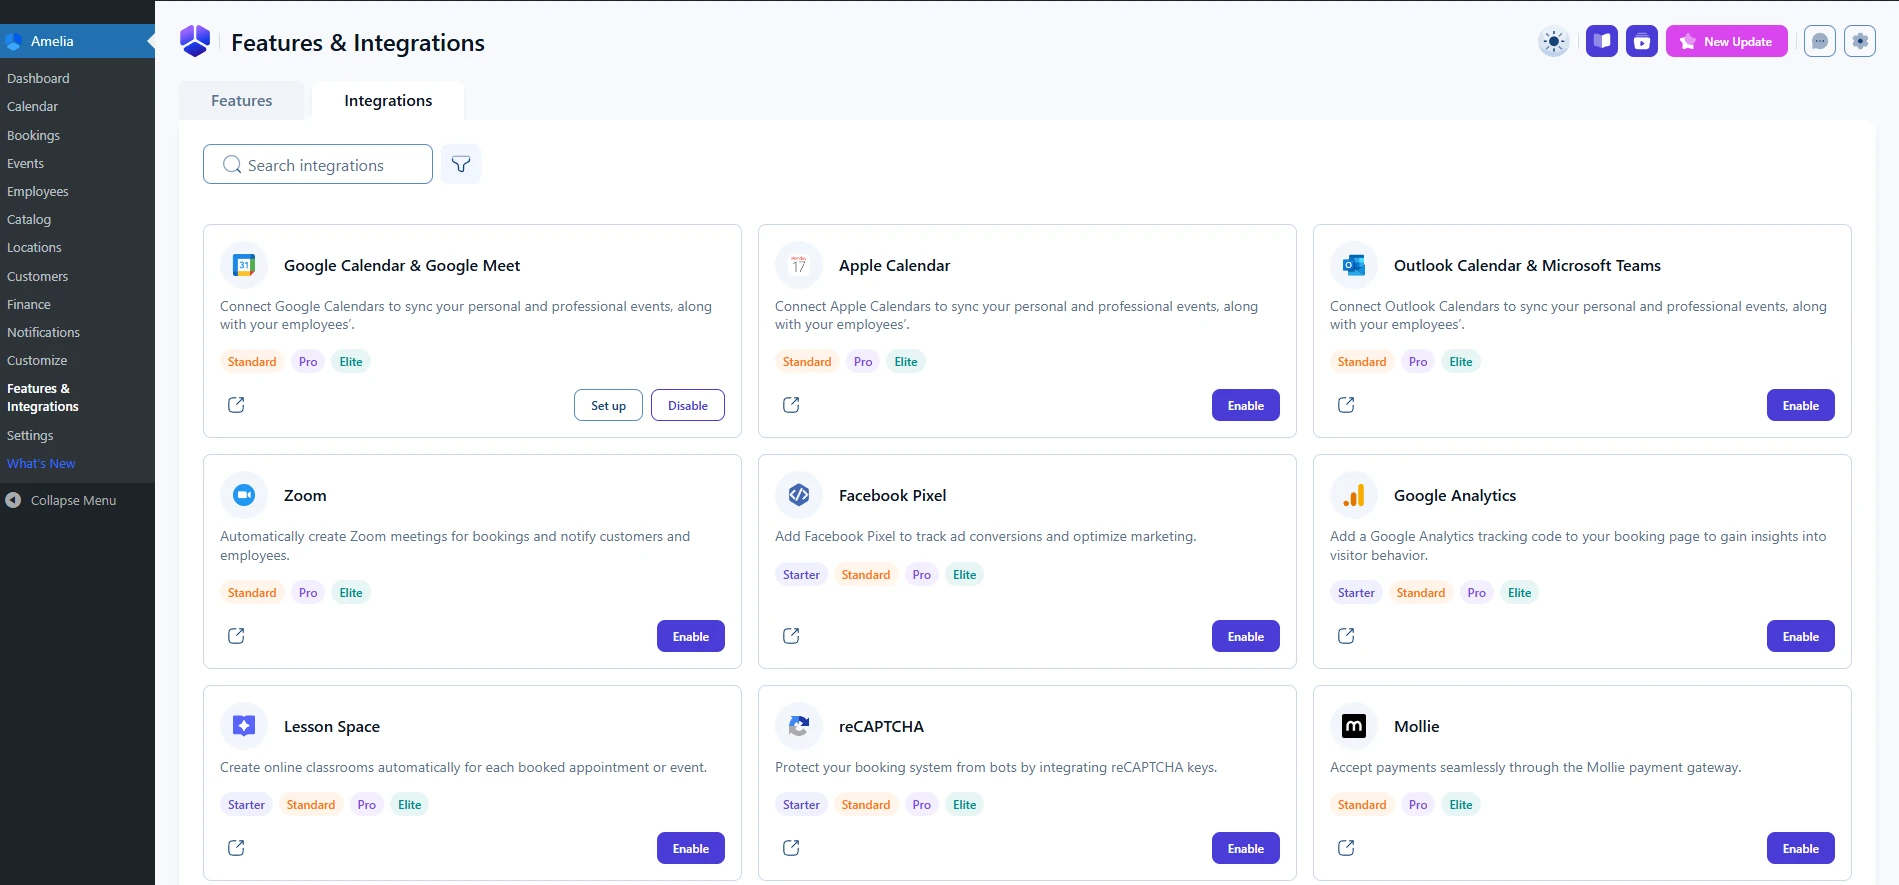Viewport: 1899px width, 885px height.
Task: Open the video tutorials icon
Action: (1641, 42)
